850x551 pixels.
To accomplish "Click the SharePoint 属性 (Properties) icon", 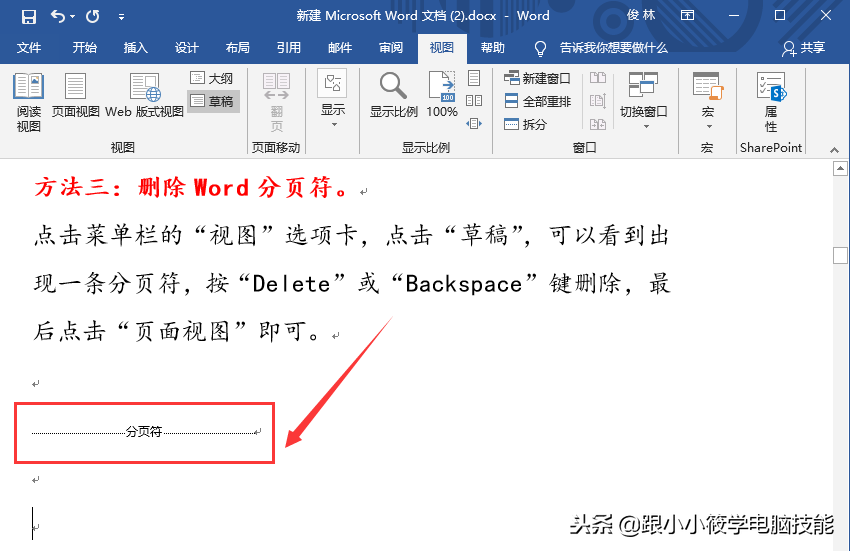I will pyautogui.click(x=771, y=102).
